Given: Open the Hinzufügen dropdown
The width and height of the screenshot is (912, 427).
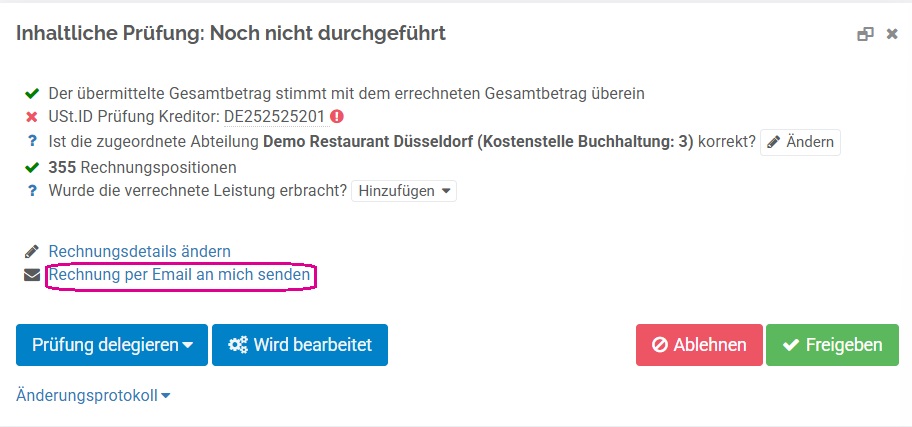Looking at the screenshot, I should click(x=404, y=191).
